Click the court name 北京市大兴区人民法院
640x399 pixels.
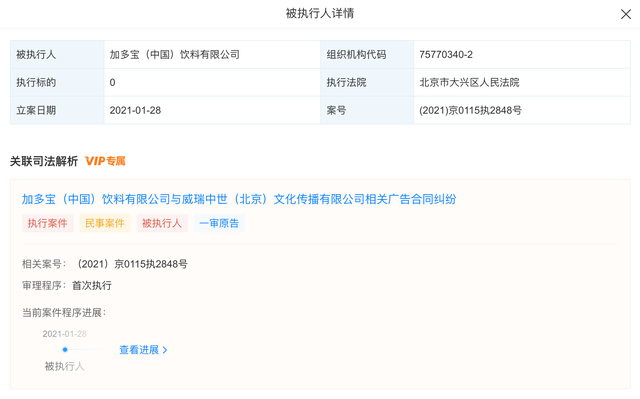469,82
